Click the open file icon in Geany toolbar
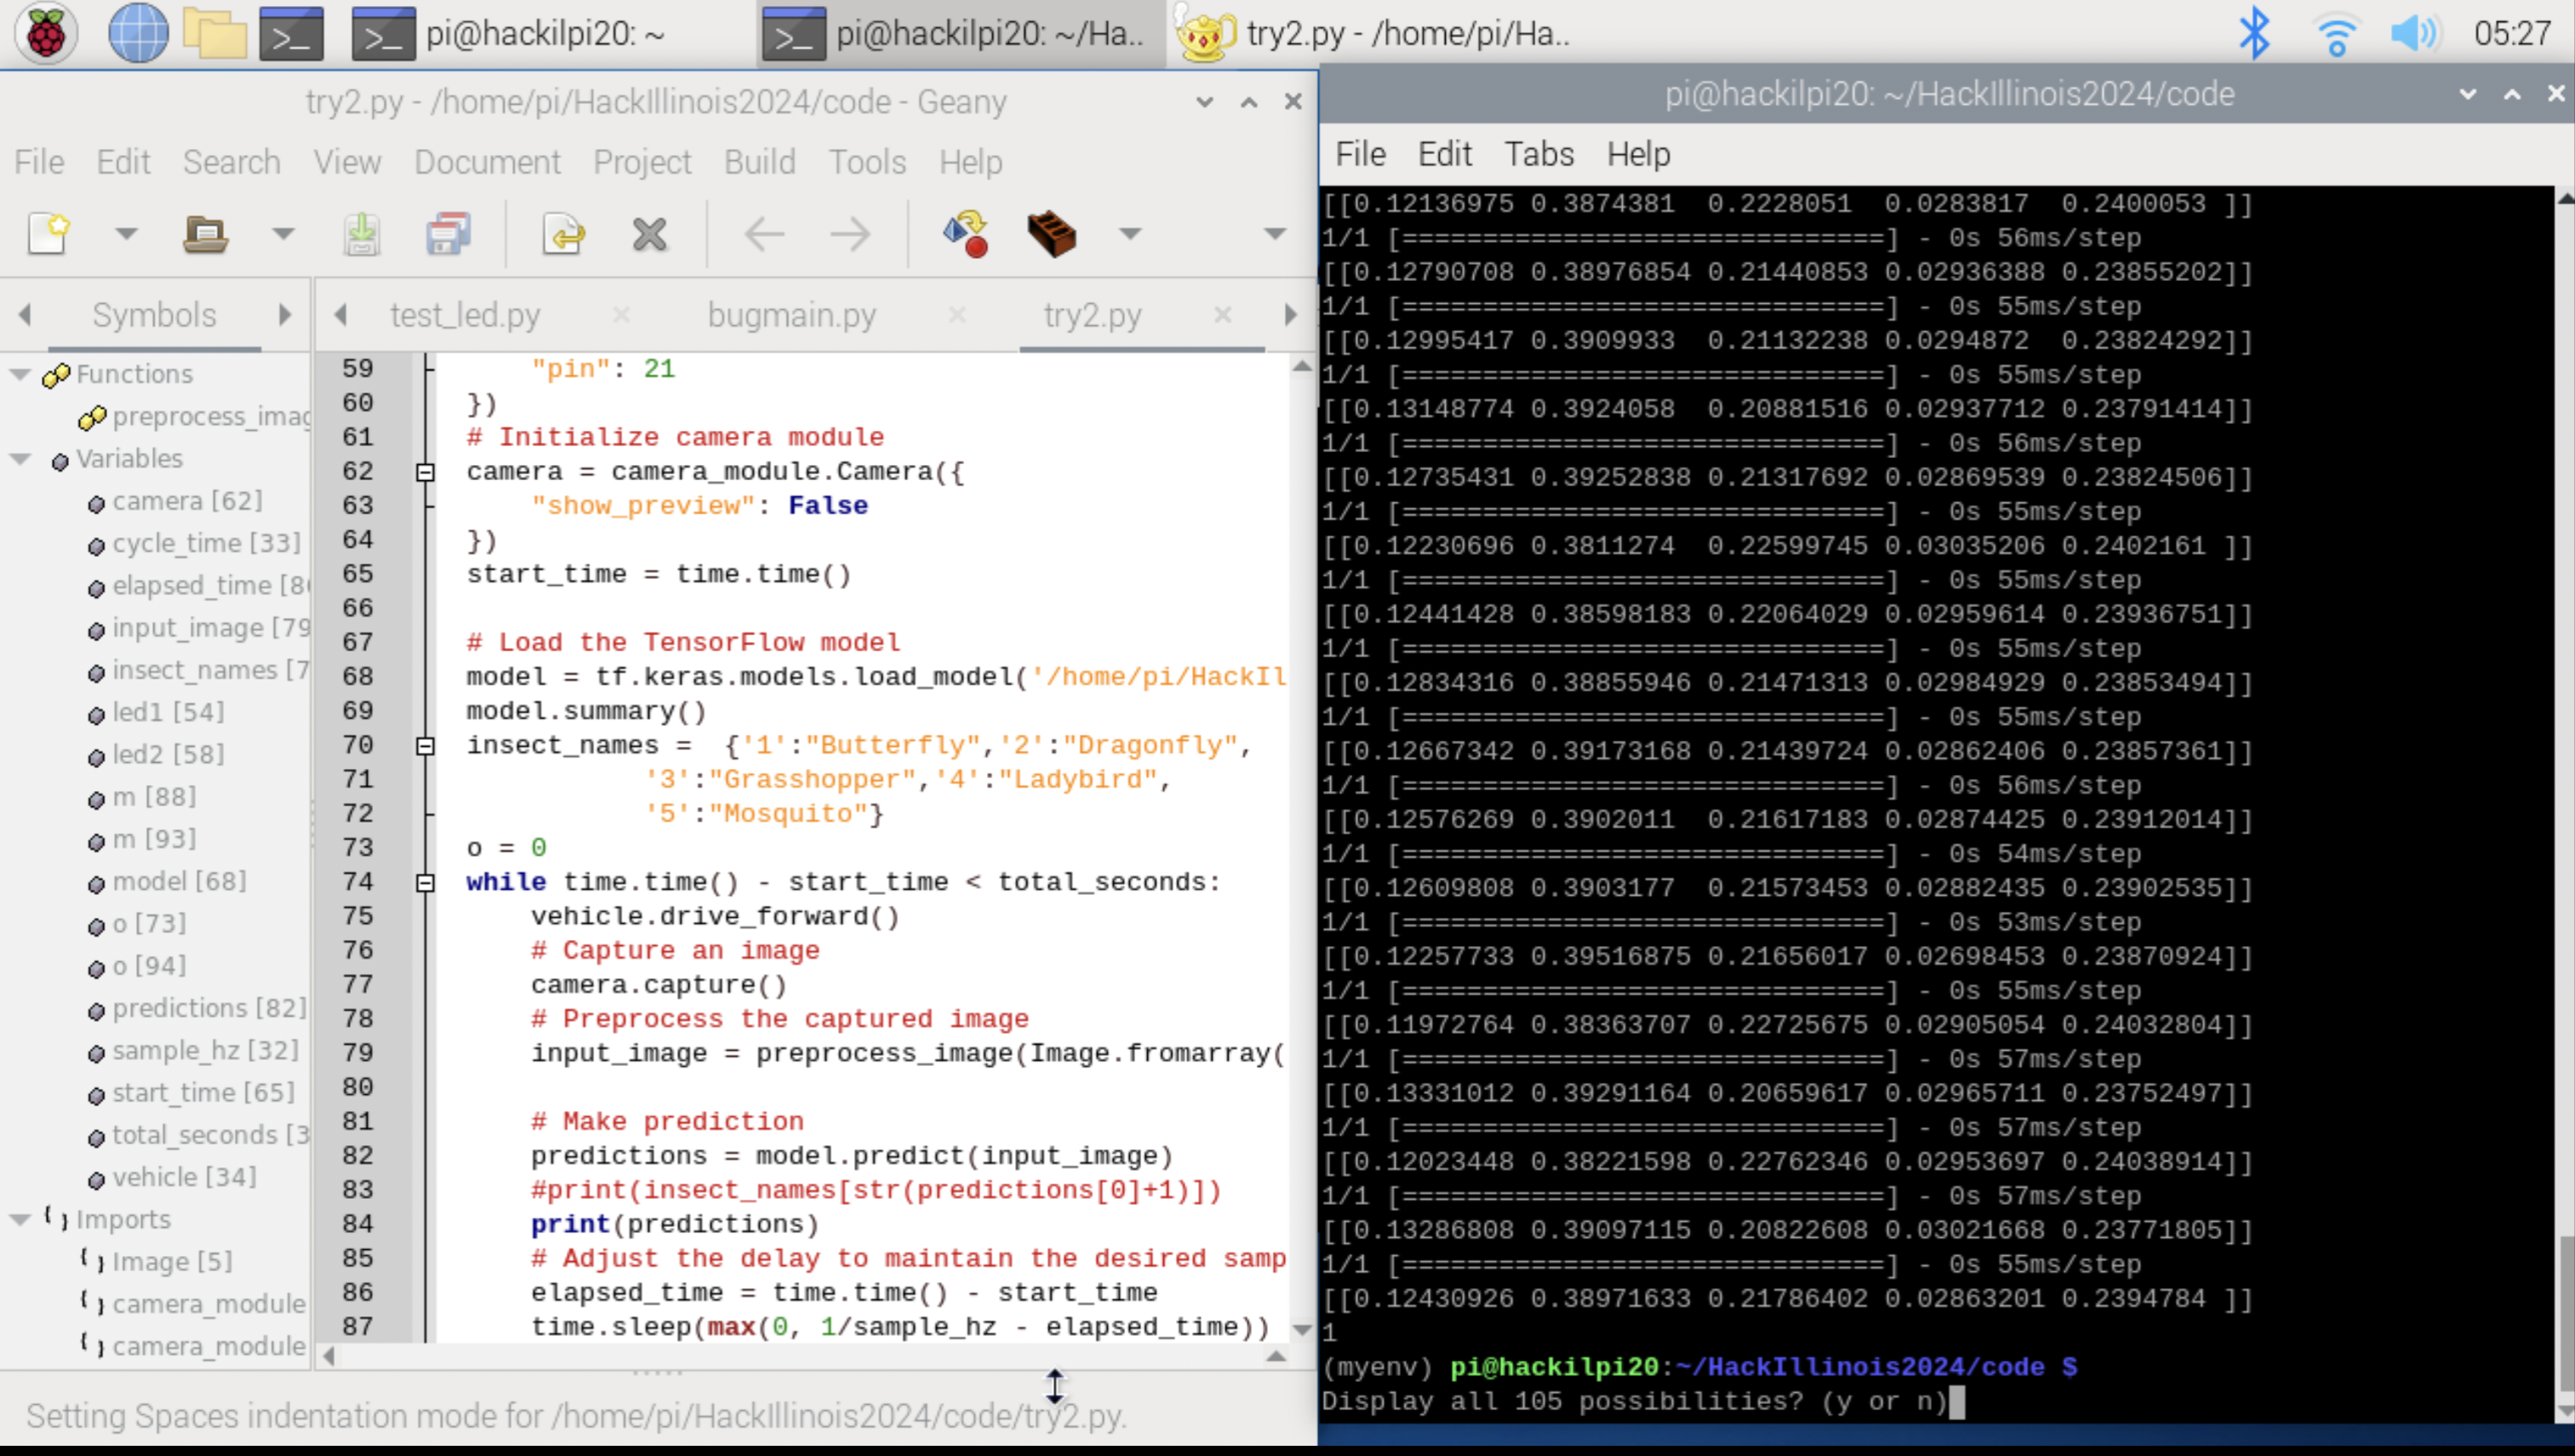The image size is (2575, 1456). (205, 234)
